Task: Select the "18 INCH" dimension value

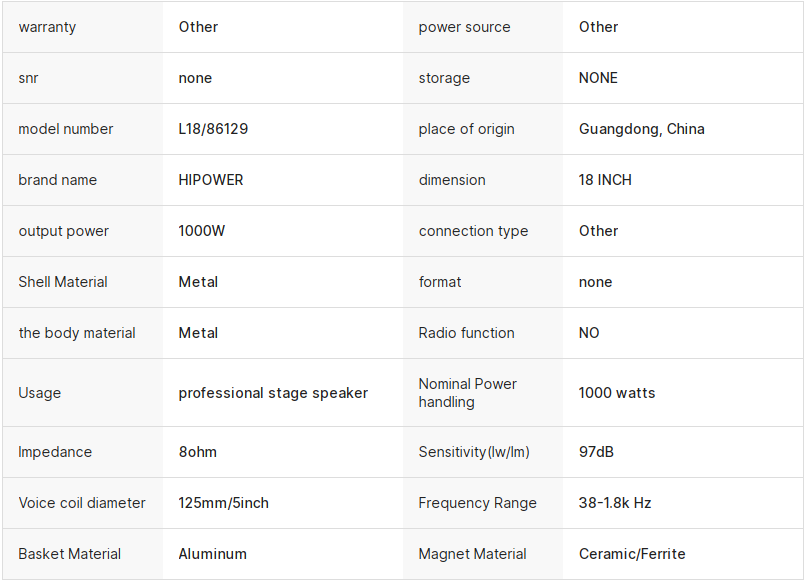Action: click(605, 180)
